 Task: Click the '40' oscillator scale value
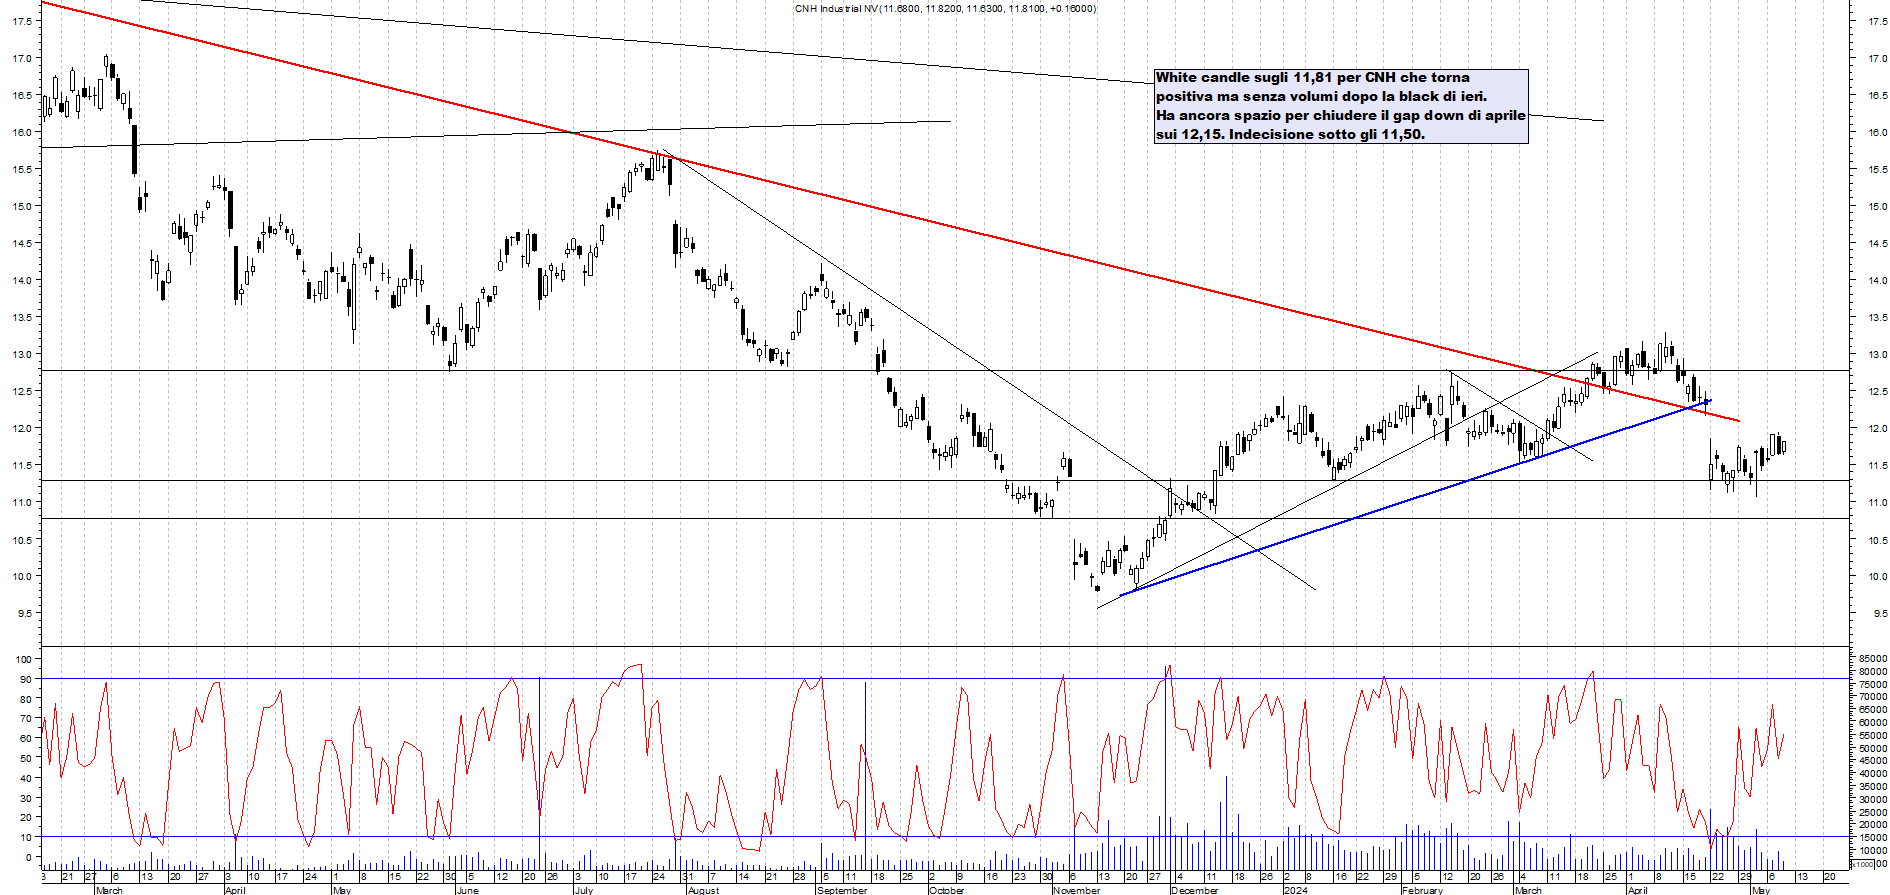[x=26, y=778]
